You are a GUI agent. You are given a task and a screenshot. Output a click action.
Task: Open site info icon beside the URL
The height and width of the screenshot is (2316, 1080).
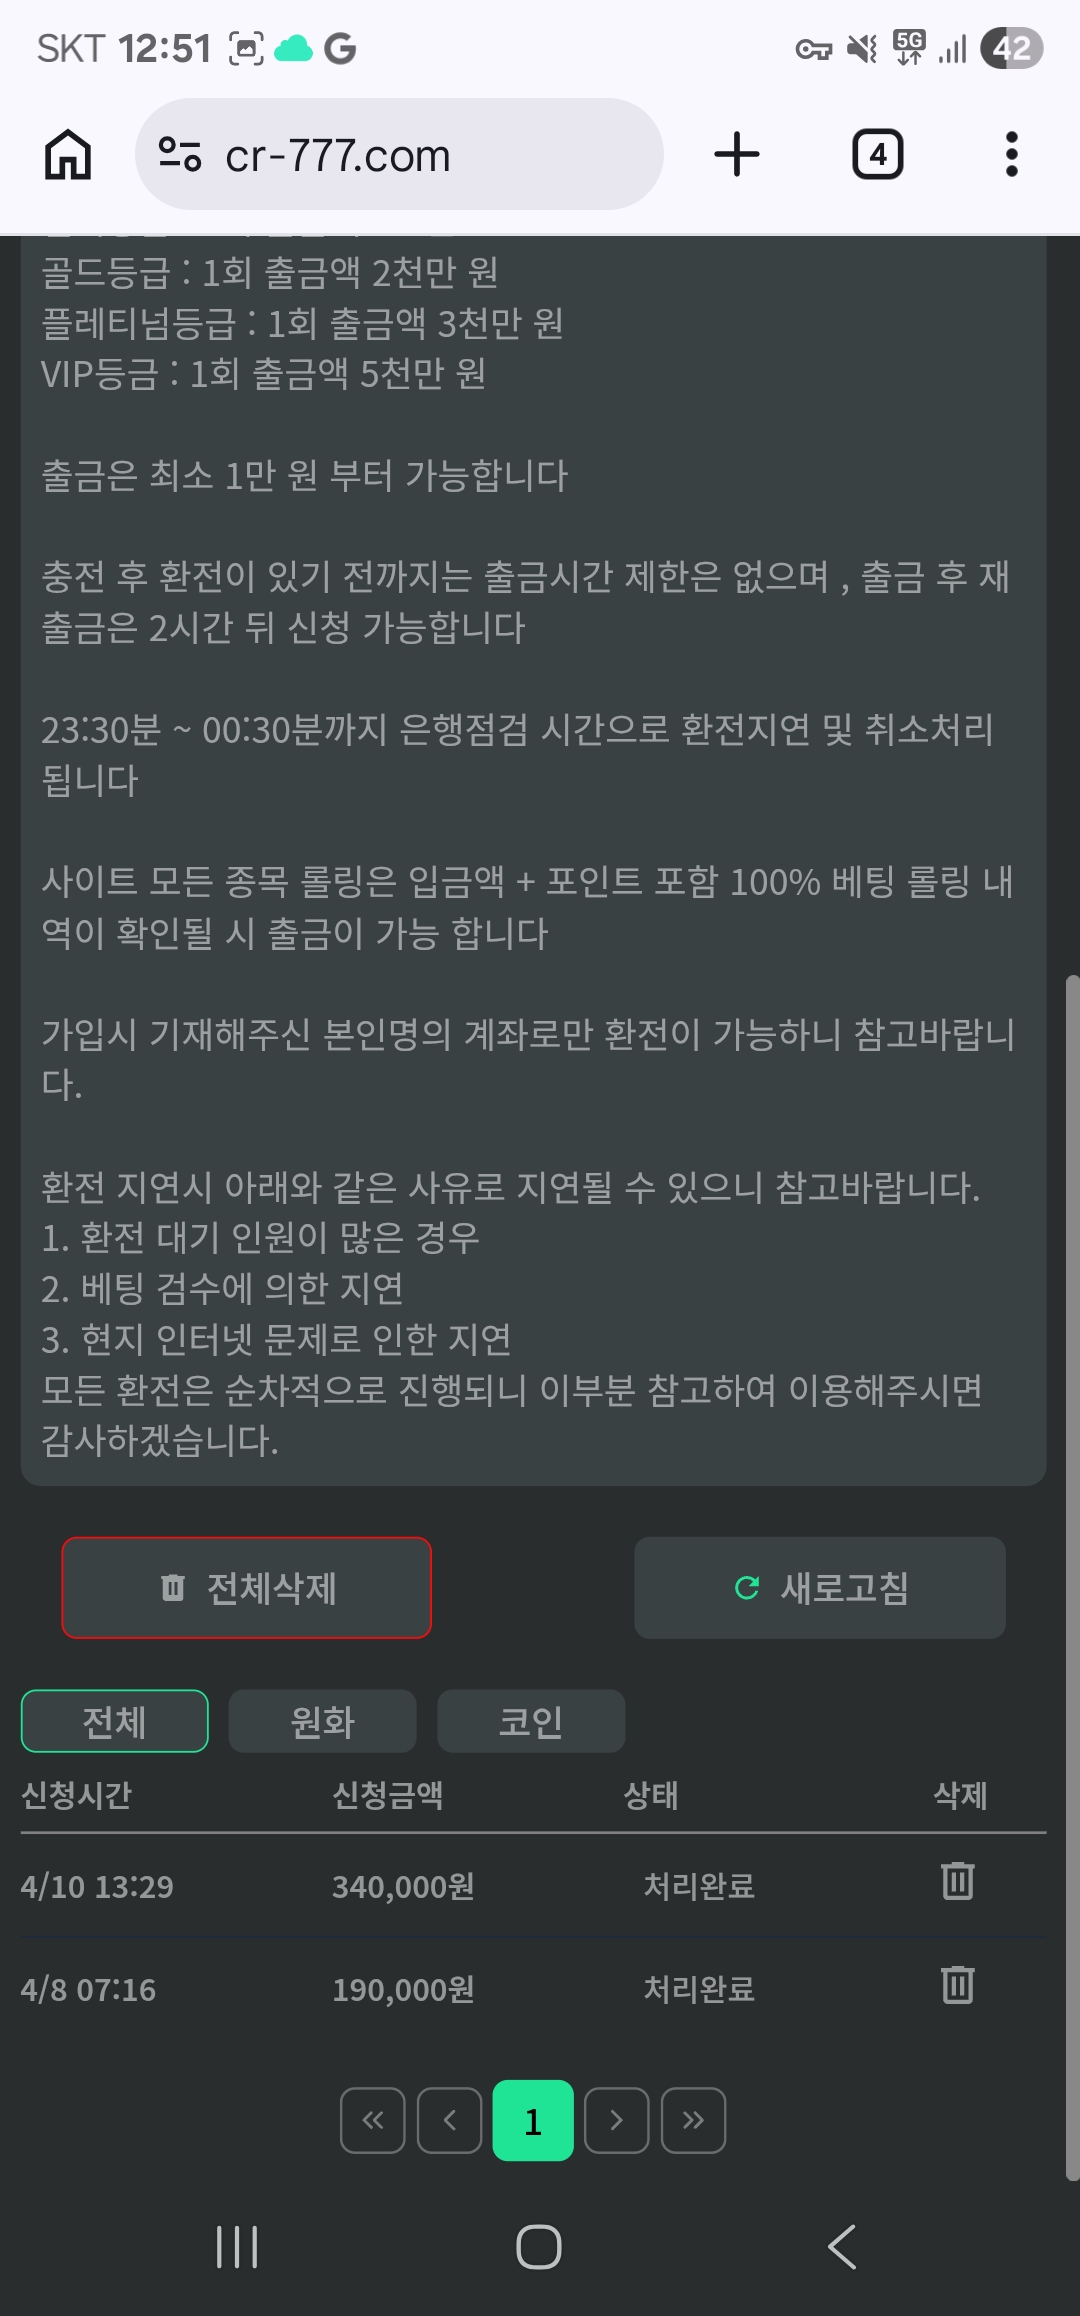[x=180, y=155]
